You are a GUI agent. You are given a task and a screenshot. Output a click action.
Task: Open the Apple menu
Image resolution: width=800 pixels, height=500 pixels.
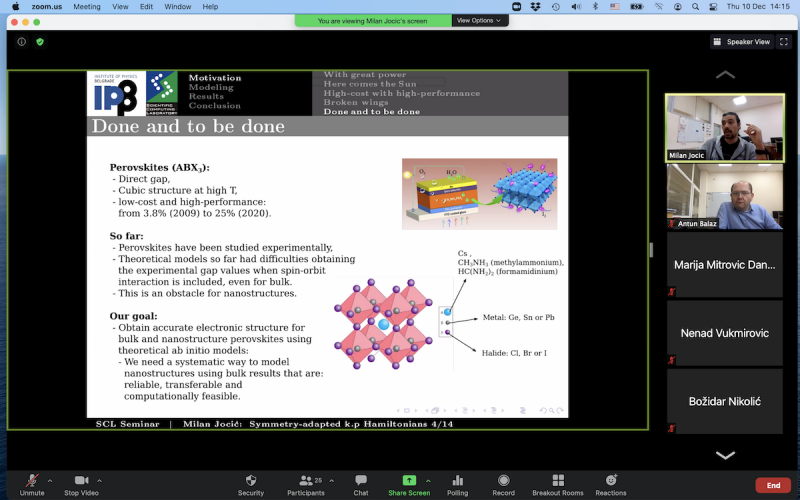point(15,7)
